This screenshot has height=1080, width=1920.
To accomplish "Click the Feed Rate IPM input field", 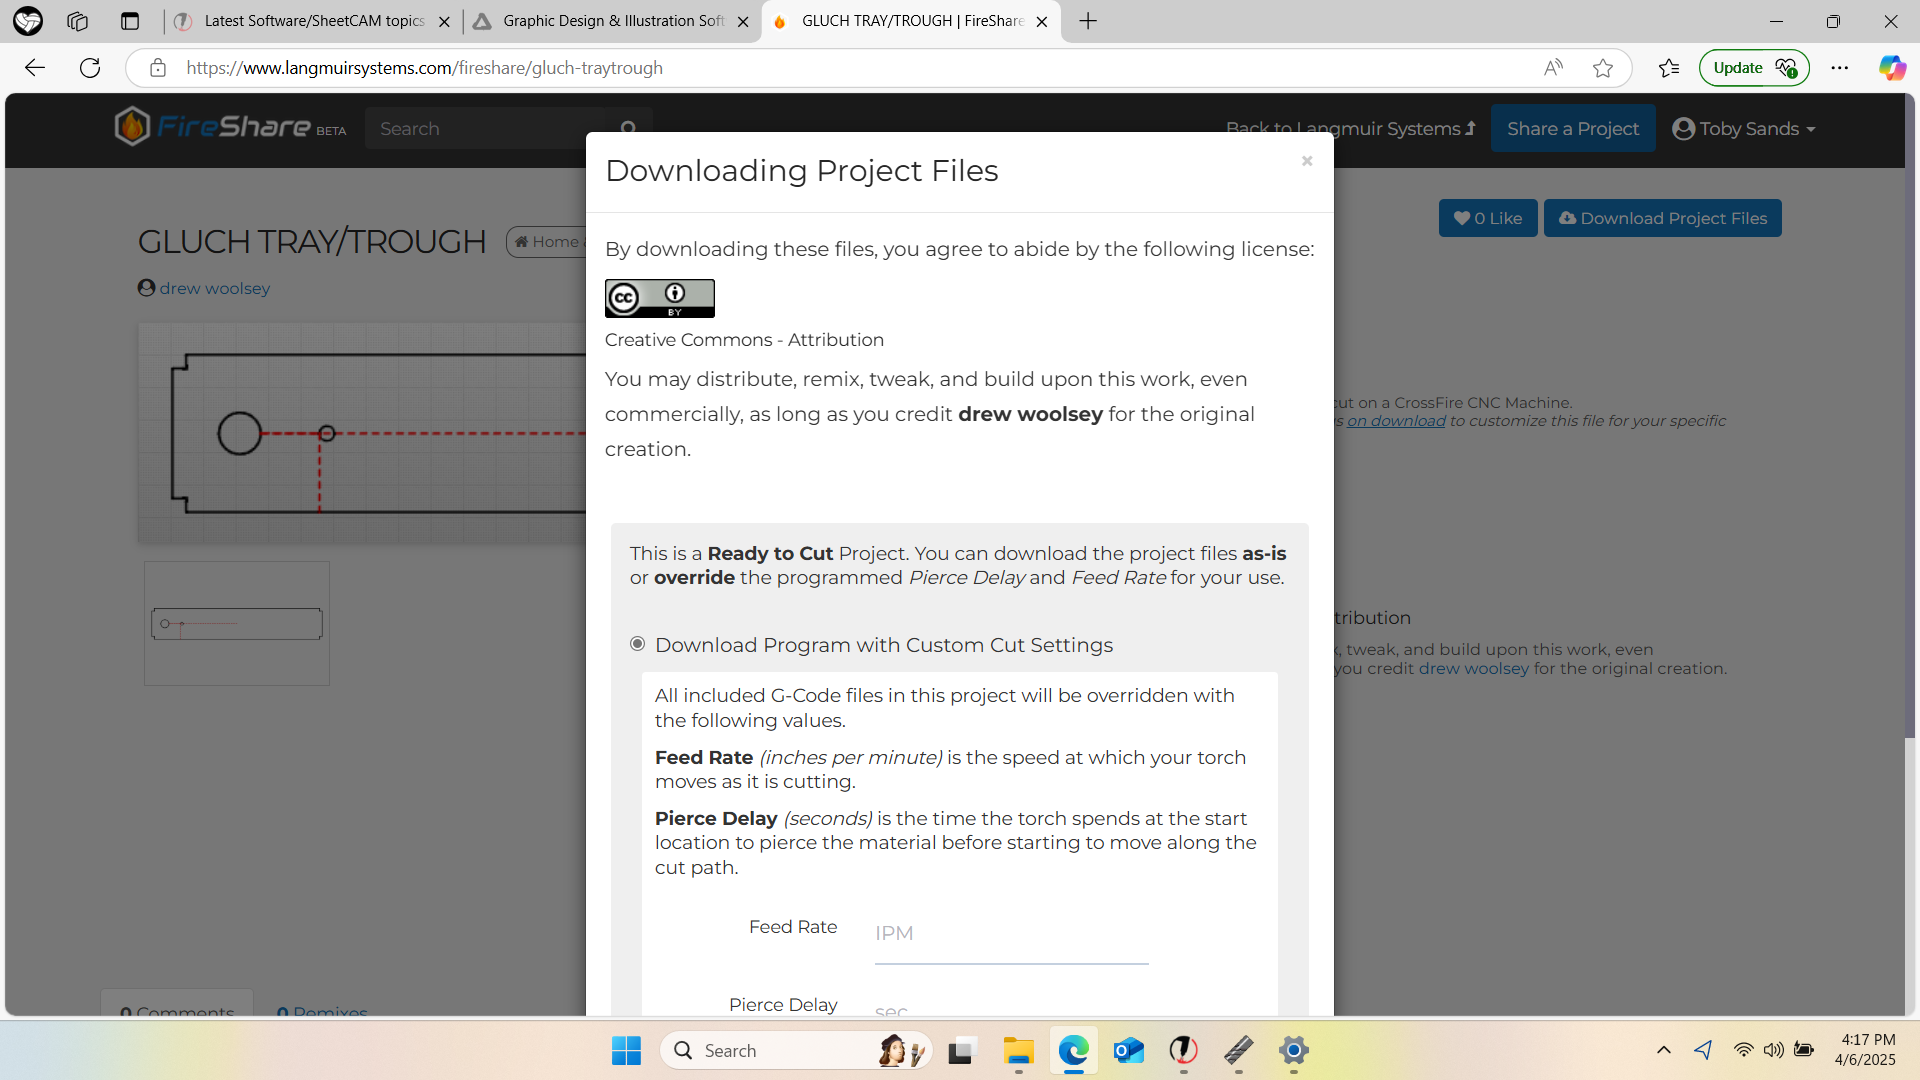I will (1011, 934).
